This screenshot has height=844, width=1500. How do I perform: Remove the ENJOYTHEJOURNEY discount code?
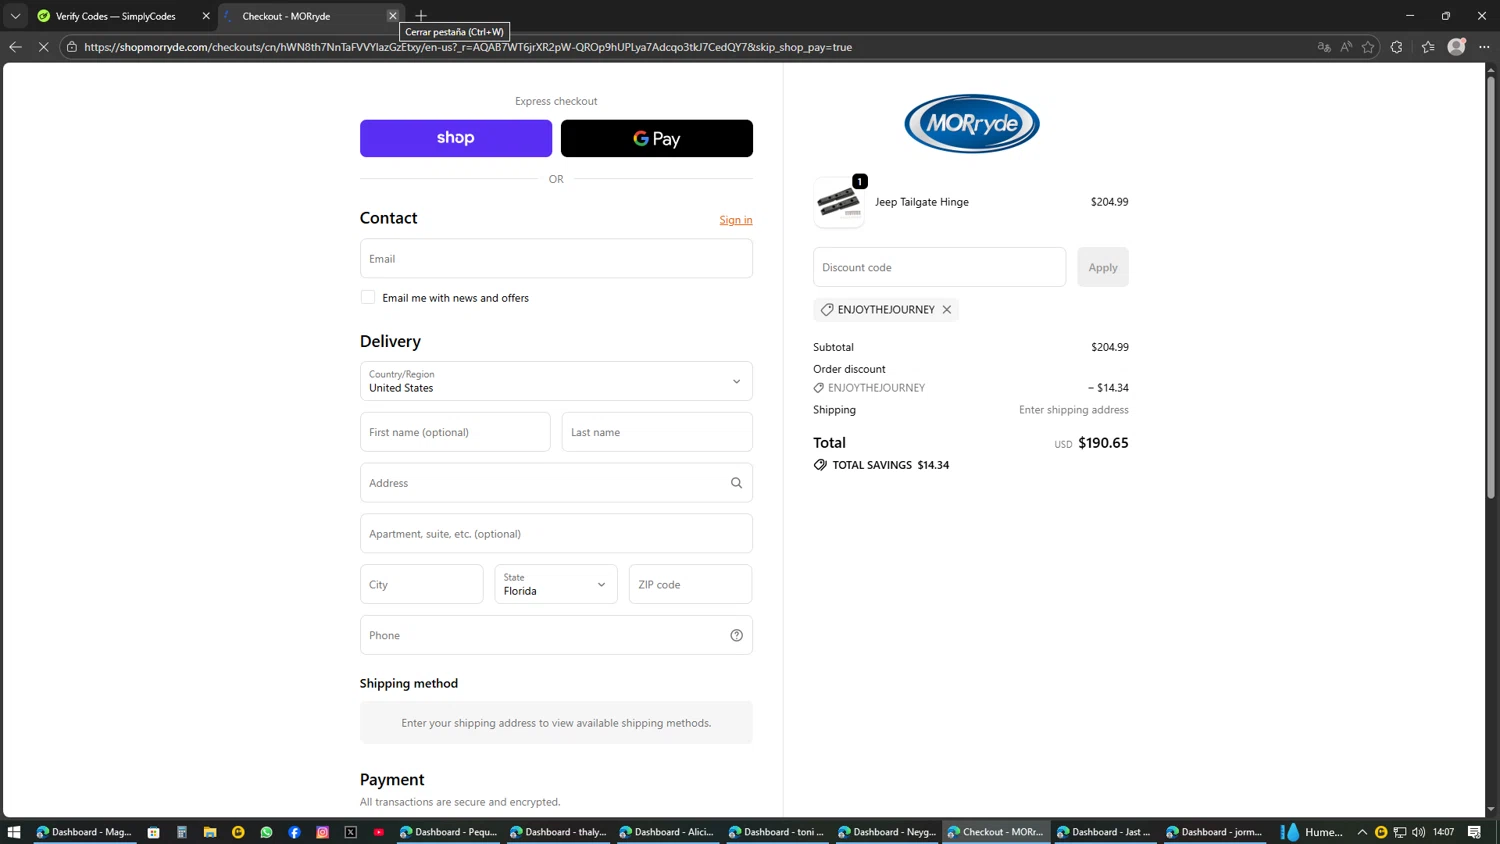click(946, 310)
